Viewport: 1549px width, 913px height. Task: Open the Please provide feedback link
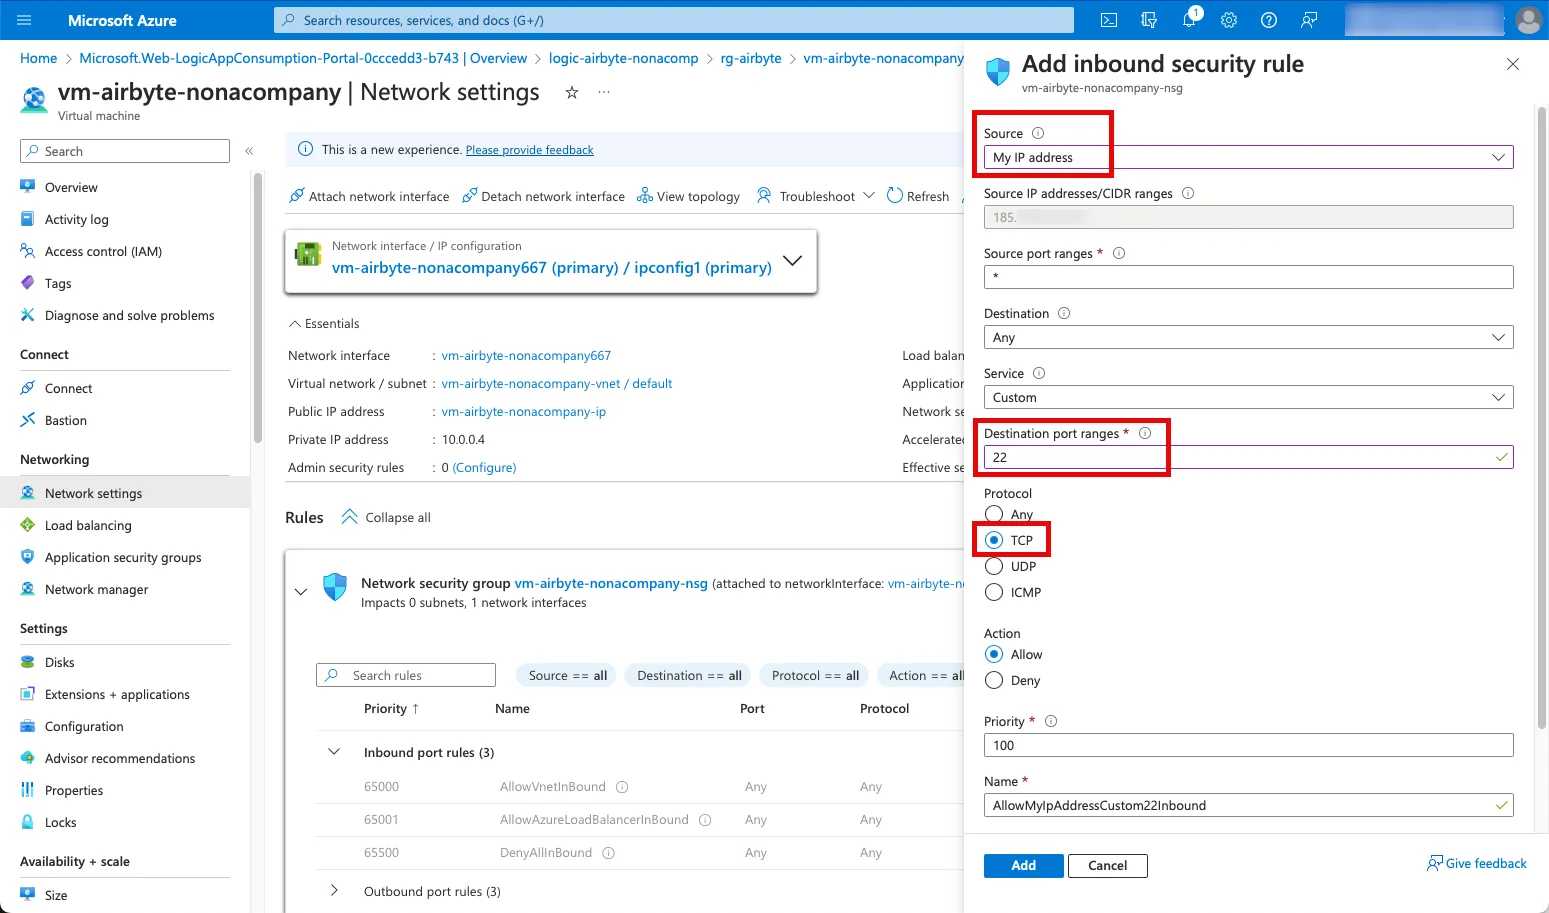pyautogui.click(x=529, y=150)
